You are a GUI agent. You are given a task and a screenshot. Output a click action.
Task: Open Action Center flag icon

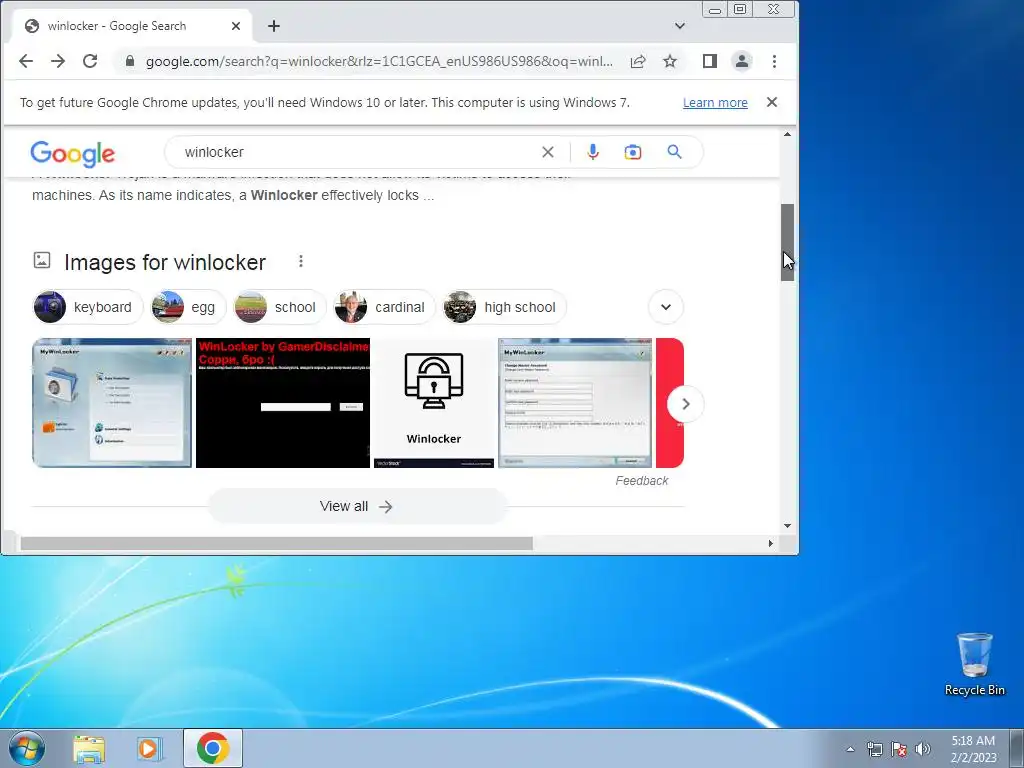[899, 749]
